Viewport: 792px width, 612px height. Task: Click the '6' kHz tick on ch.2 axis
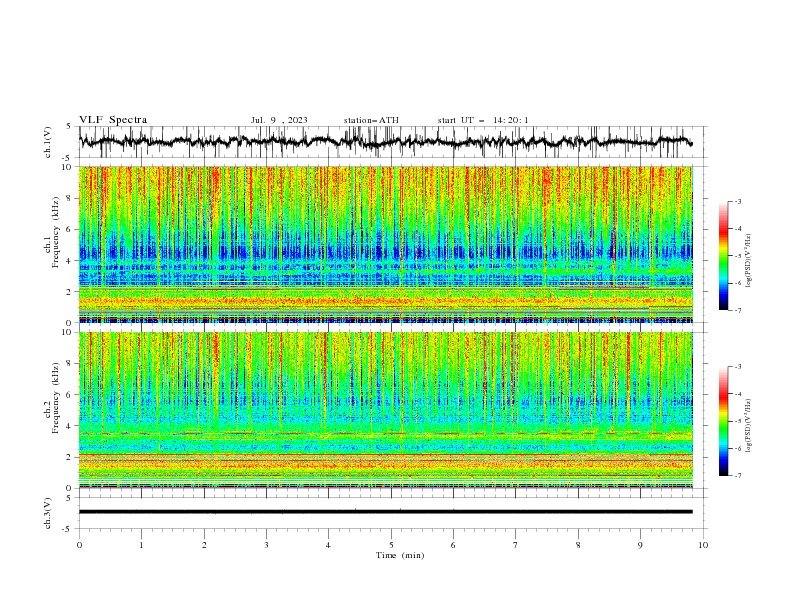click(71, 395)
